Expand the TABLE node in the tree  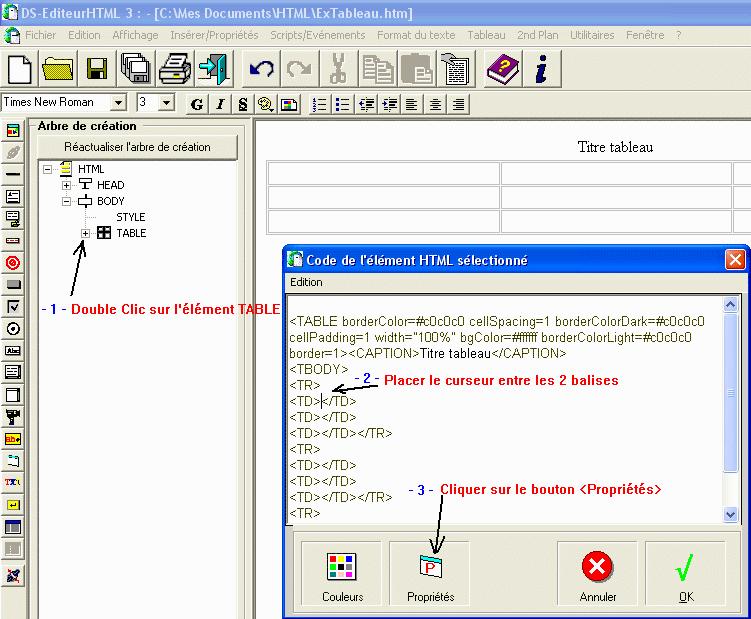86,233
